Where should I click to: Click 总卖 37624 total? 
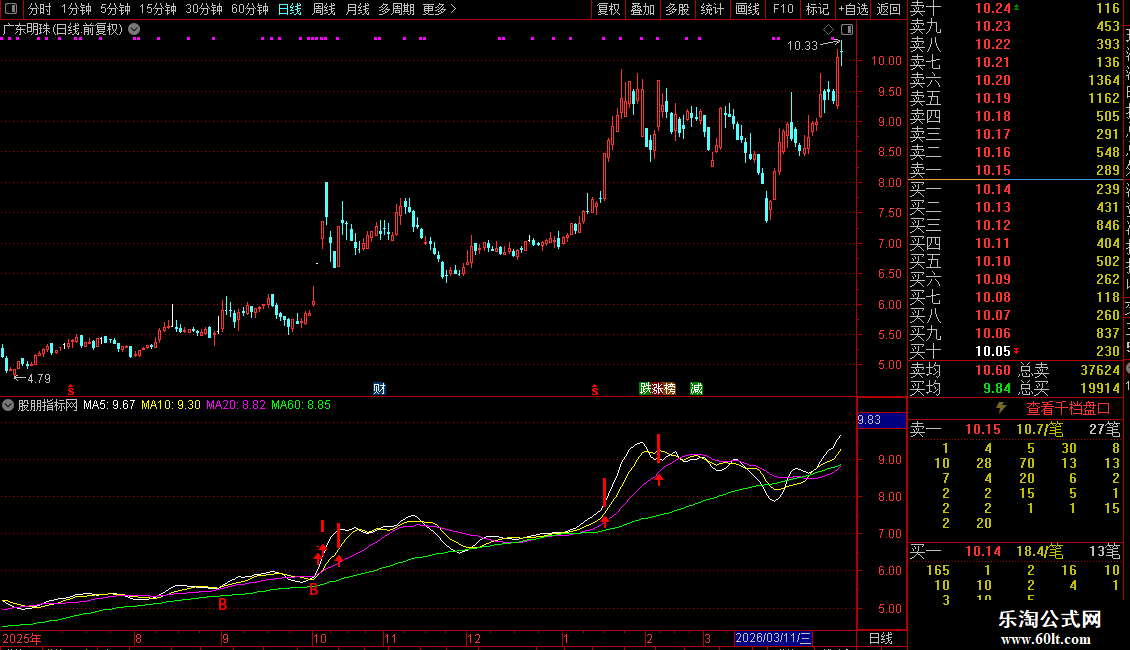(1069, 370)
